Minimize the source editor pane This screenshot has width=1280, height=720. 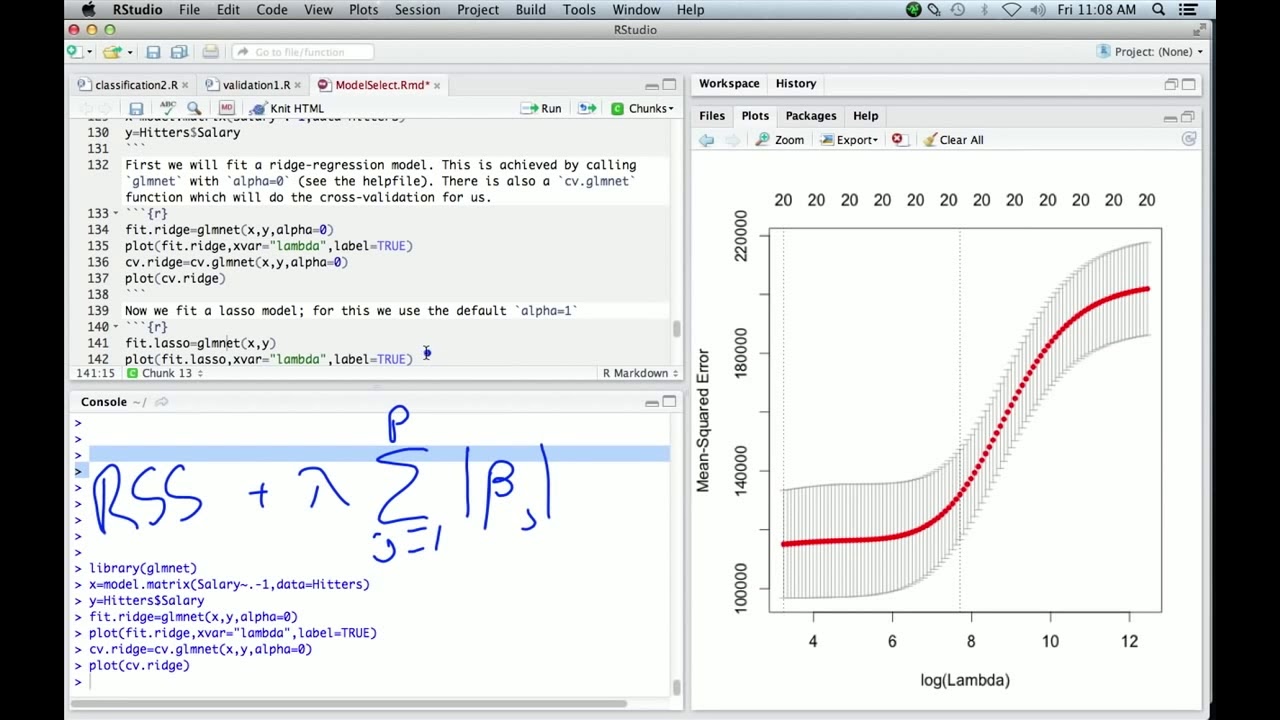click(x=652, y=85)
